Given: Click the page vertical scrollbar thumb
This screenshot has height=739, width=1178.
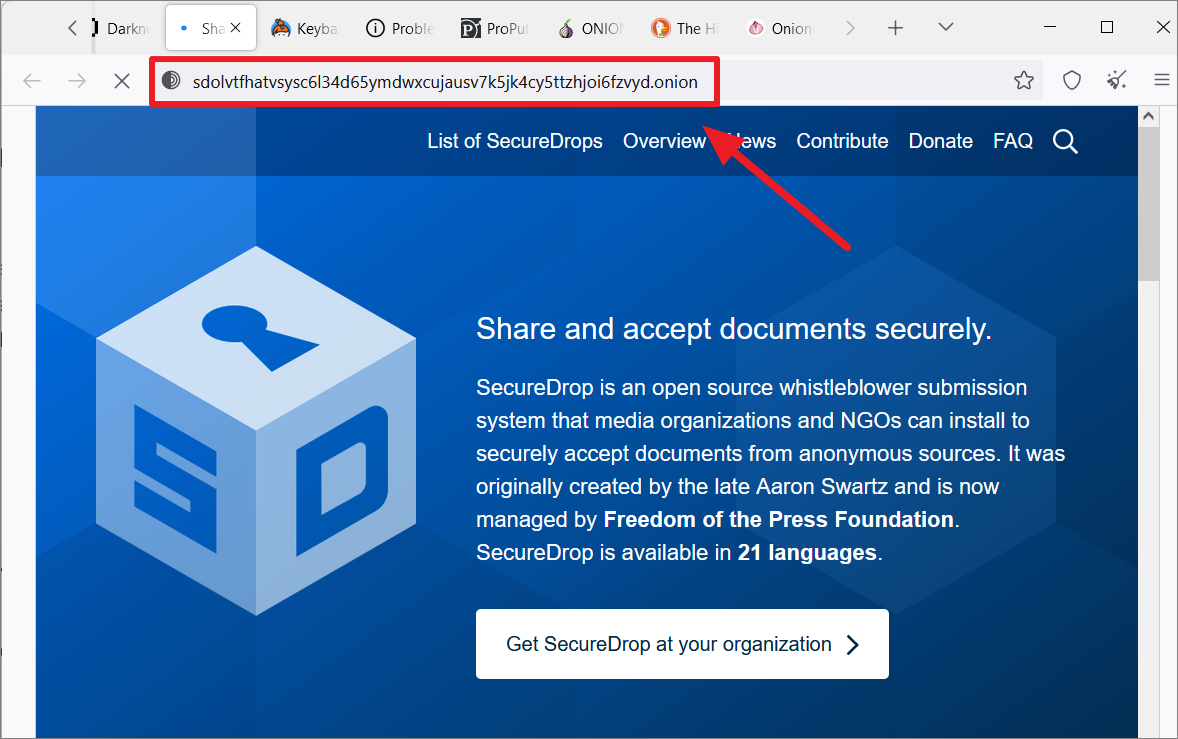Looking at the screenshot, I should (1148, 203).
